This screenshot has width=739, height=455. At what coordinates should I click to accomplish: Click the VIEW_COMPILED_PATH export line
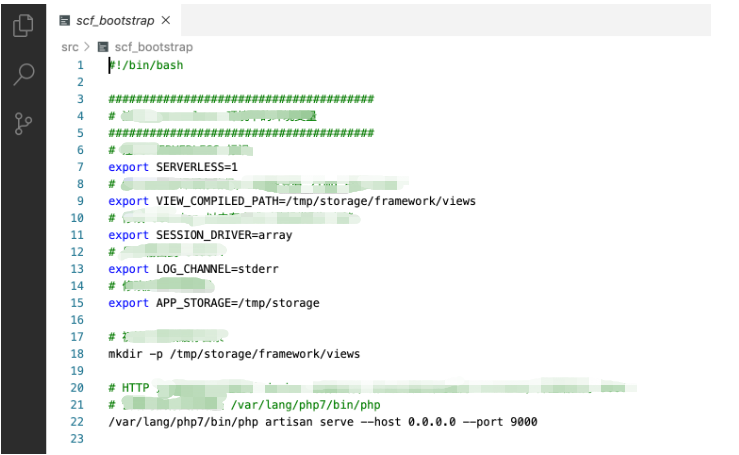pos(291,201)
